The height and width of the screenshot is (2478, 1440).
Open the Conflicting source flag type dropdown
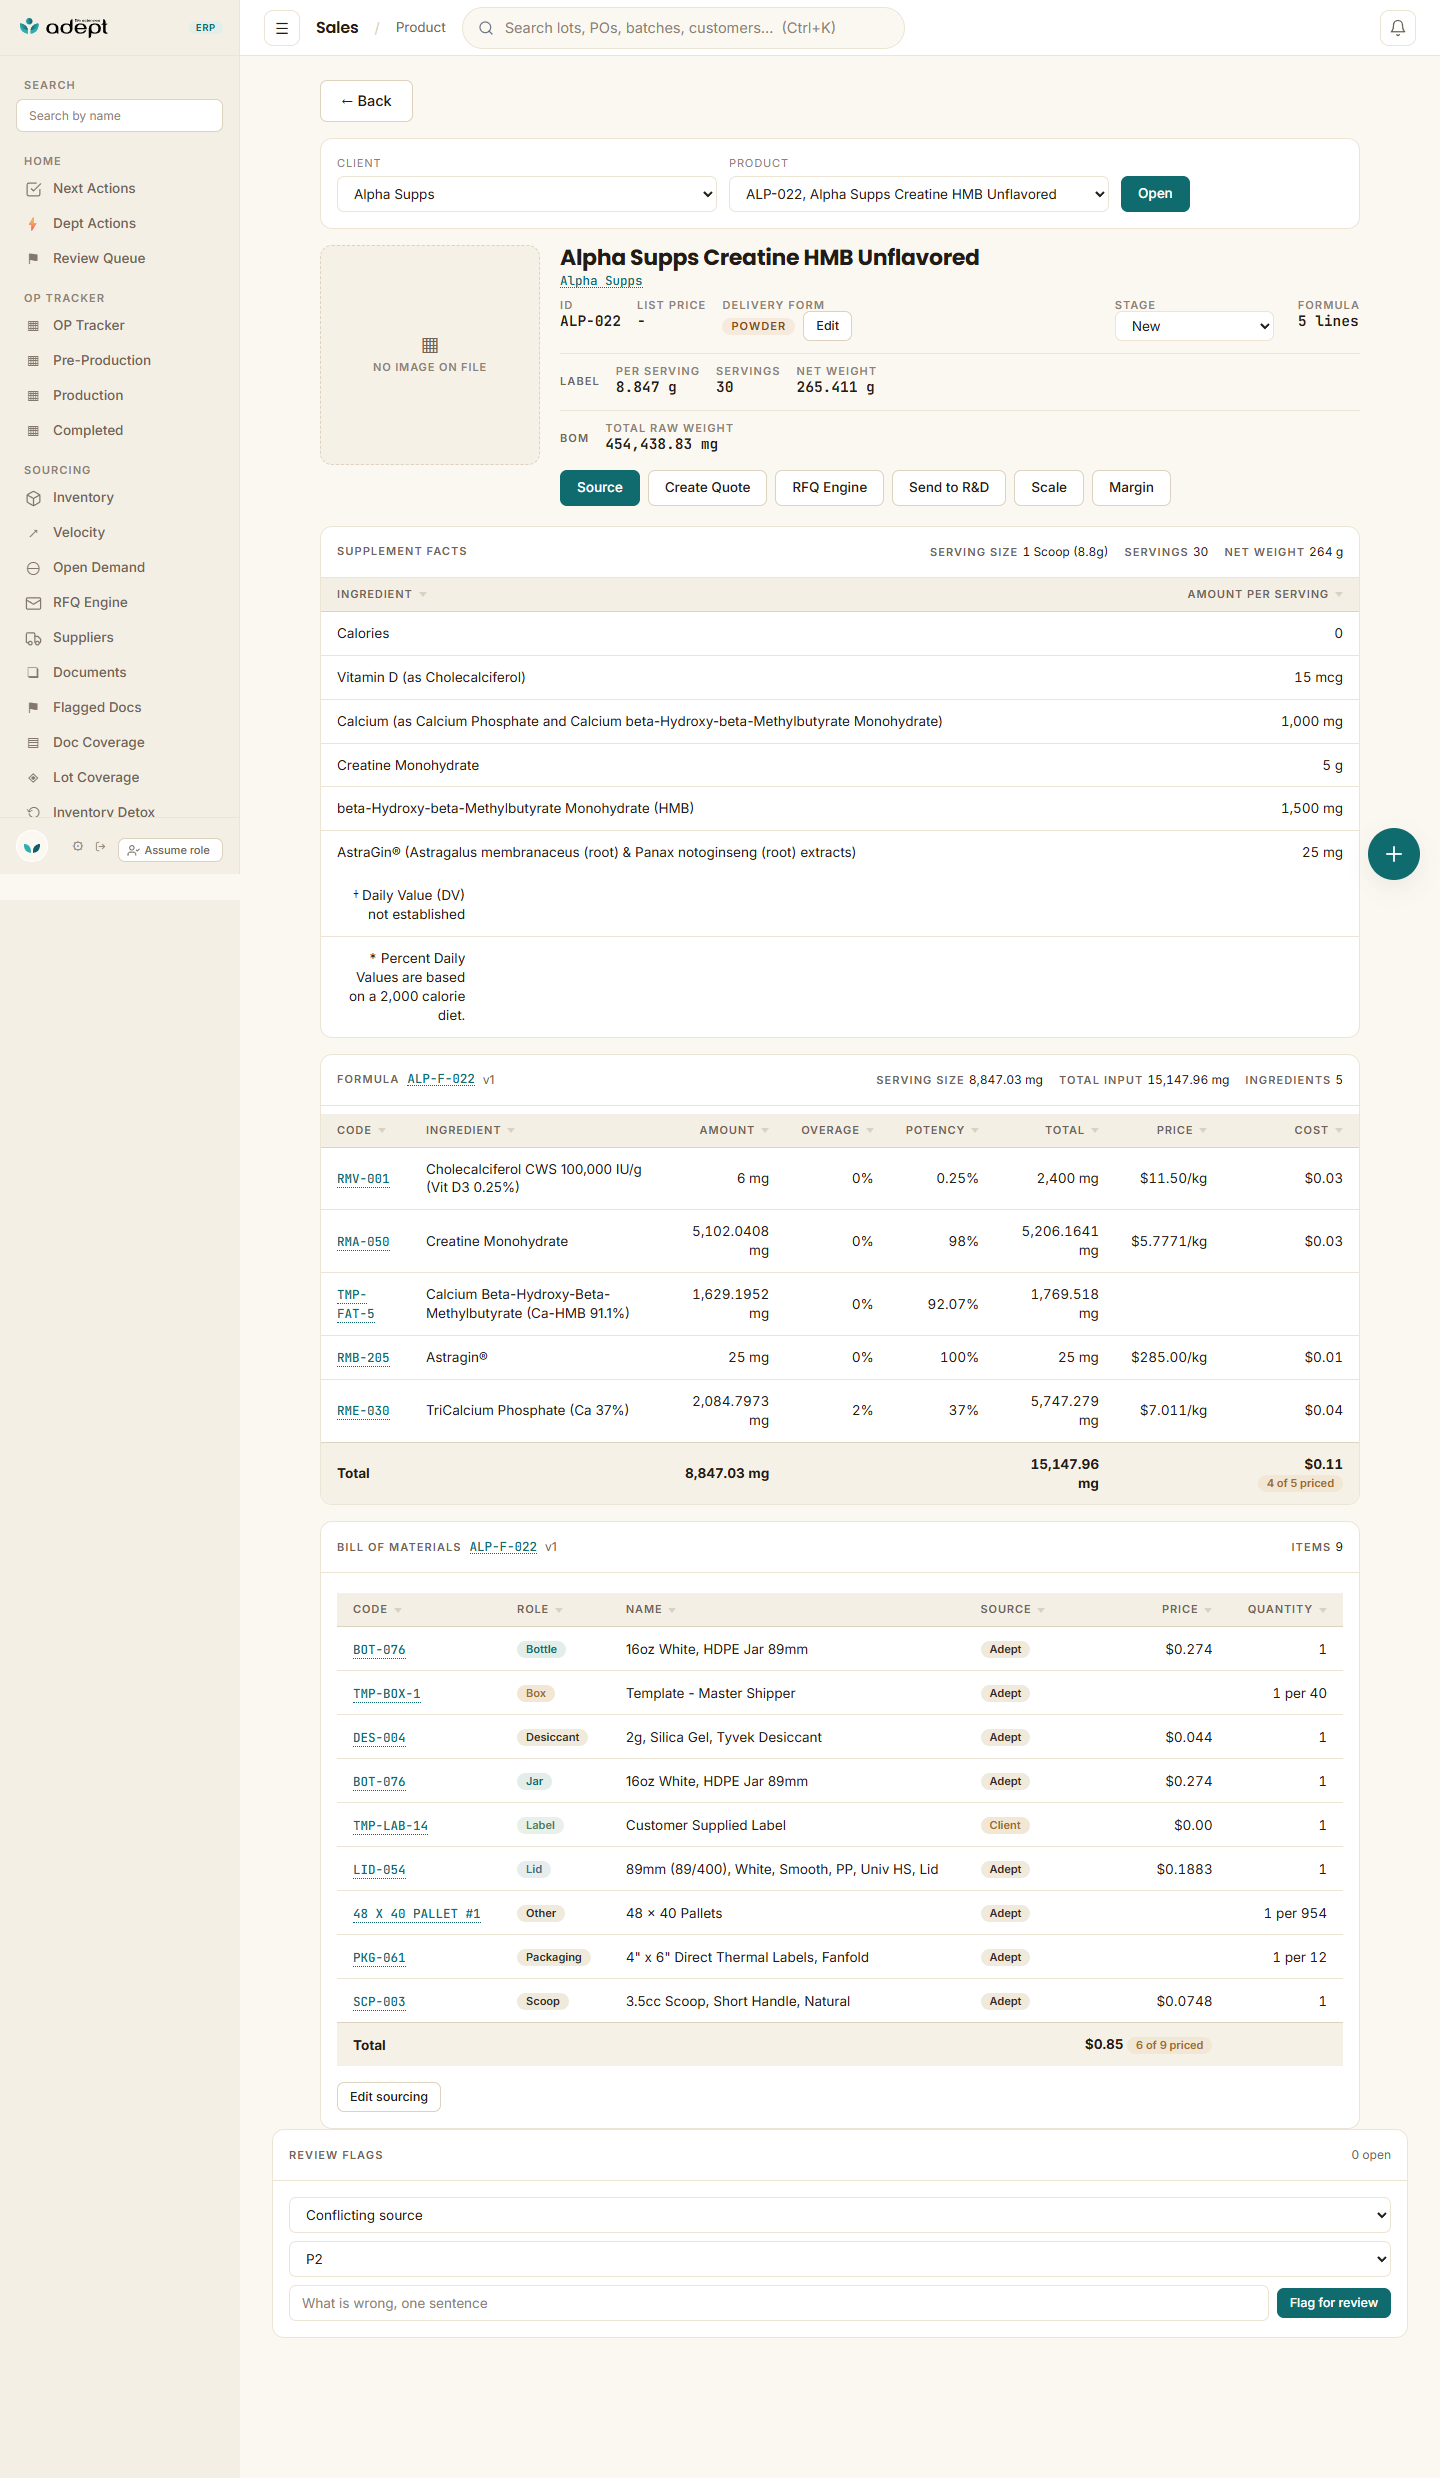pos(840,2215)
